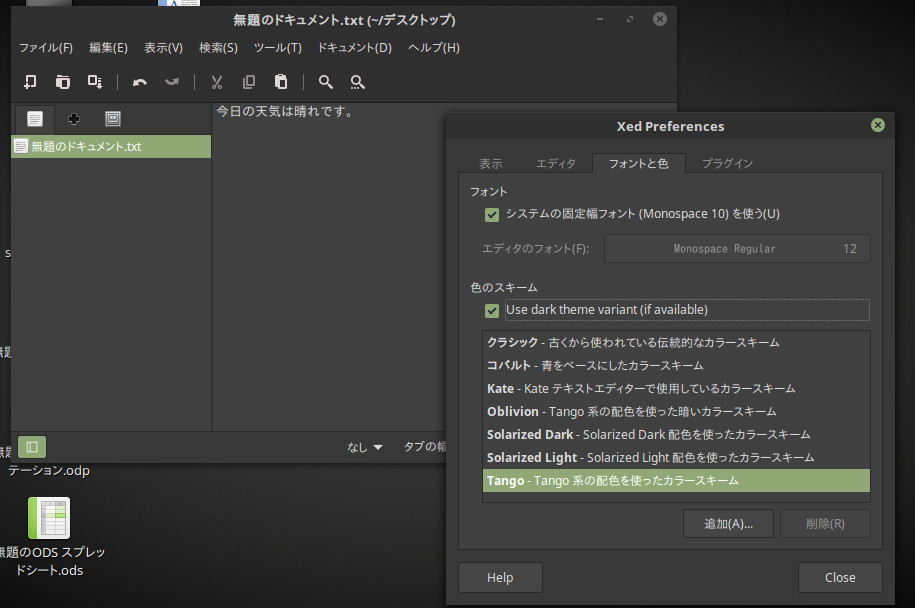
Task: Click Close button in preferences
Action: coord(840,578)
